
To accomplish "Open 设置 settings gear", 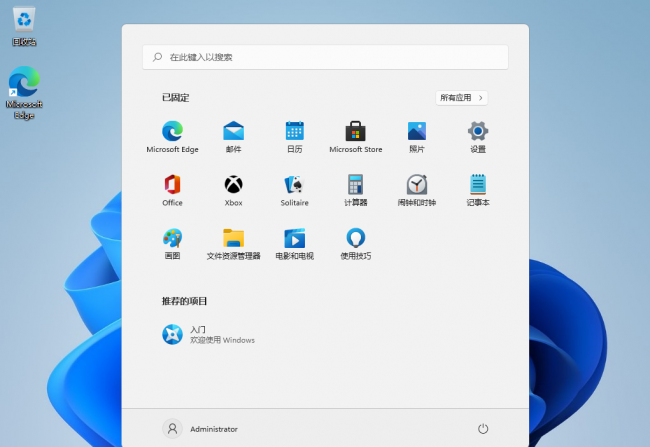I will (x=478, y=137).
